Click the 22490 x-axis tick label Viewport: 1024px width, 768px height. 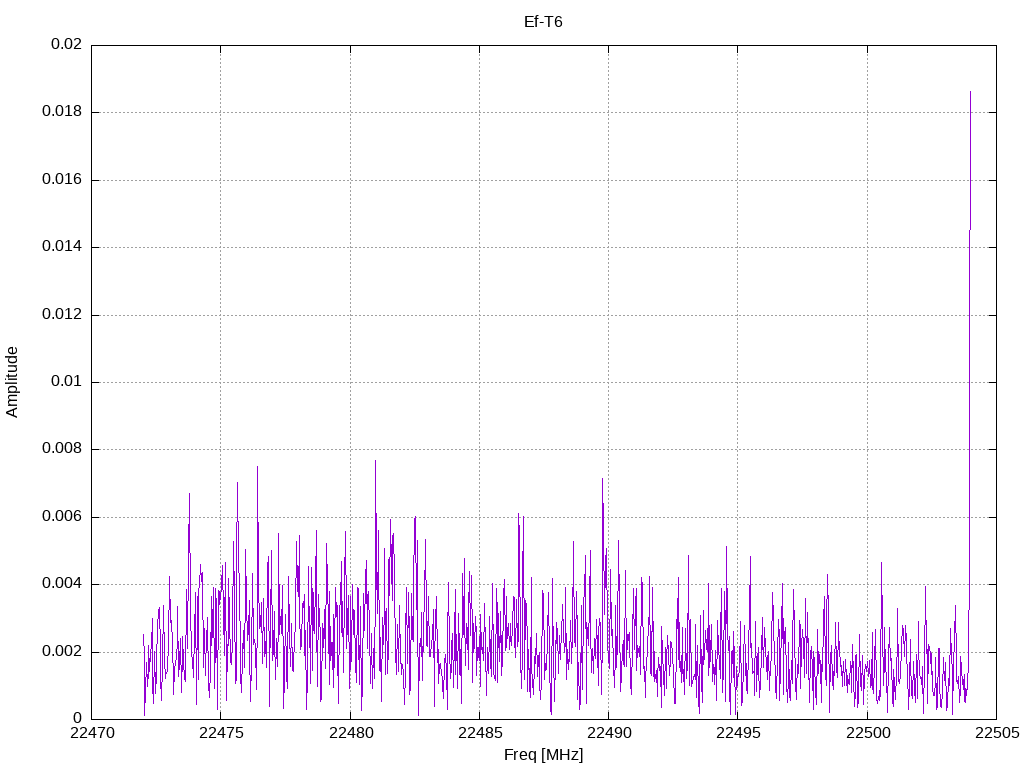coord(608,733)
